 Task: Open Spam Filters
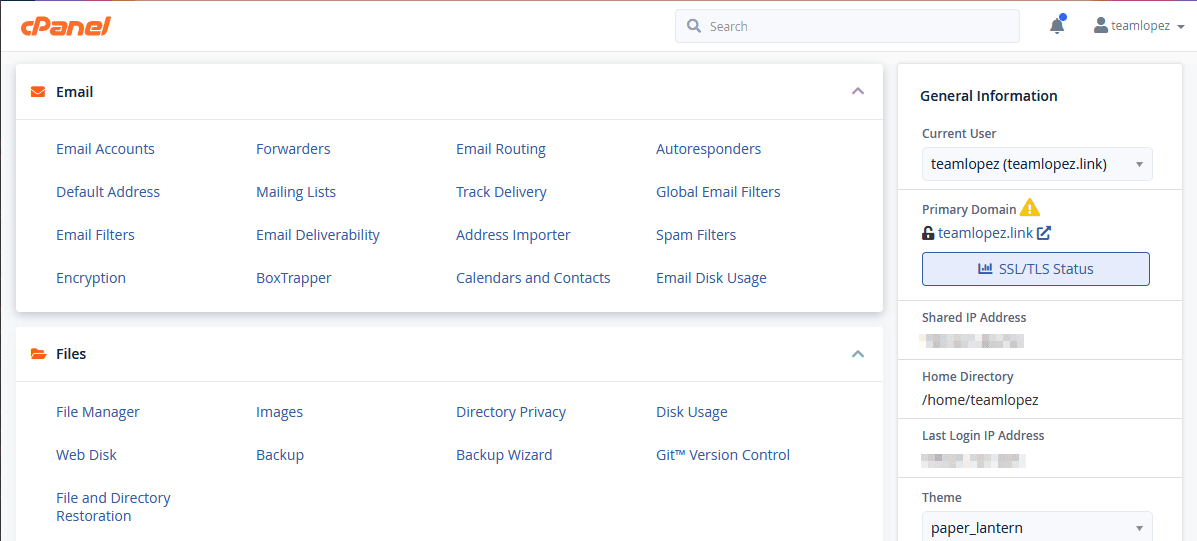click(x=696, y=234)
